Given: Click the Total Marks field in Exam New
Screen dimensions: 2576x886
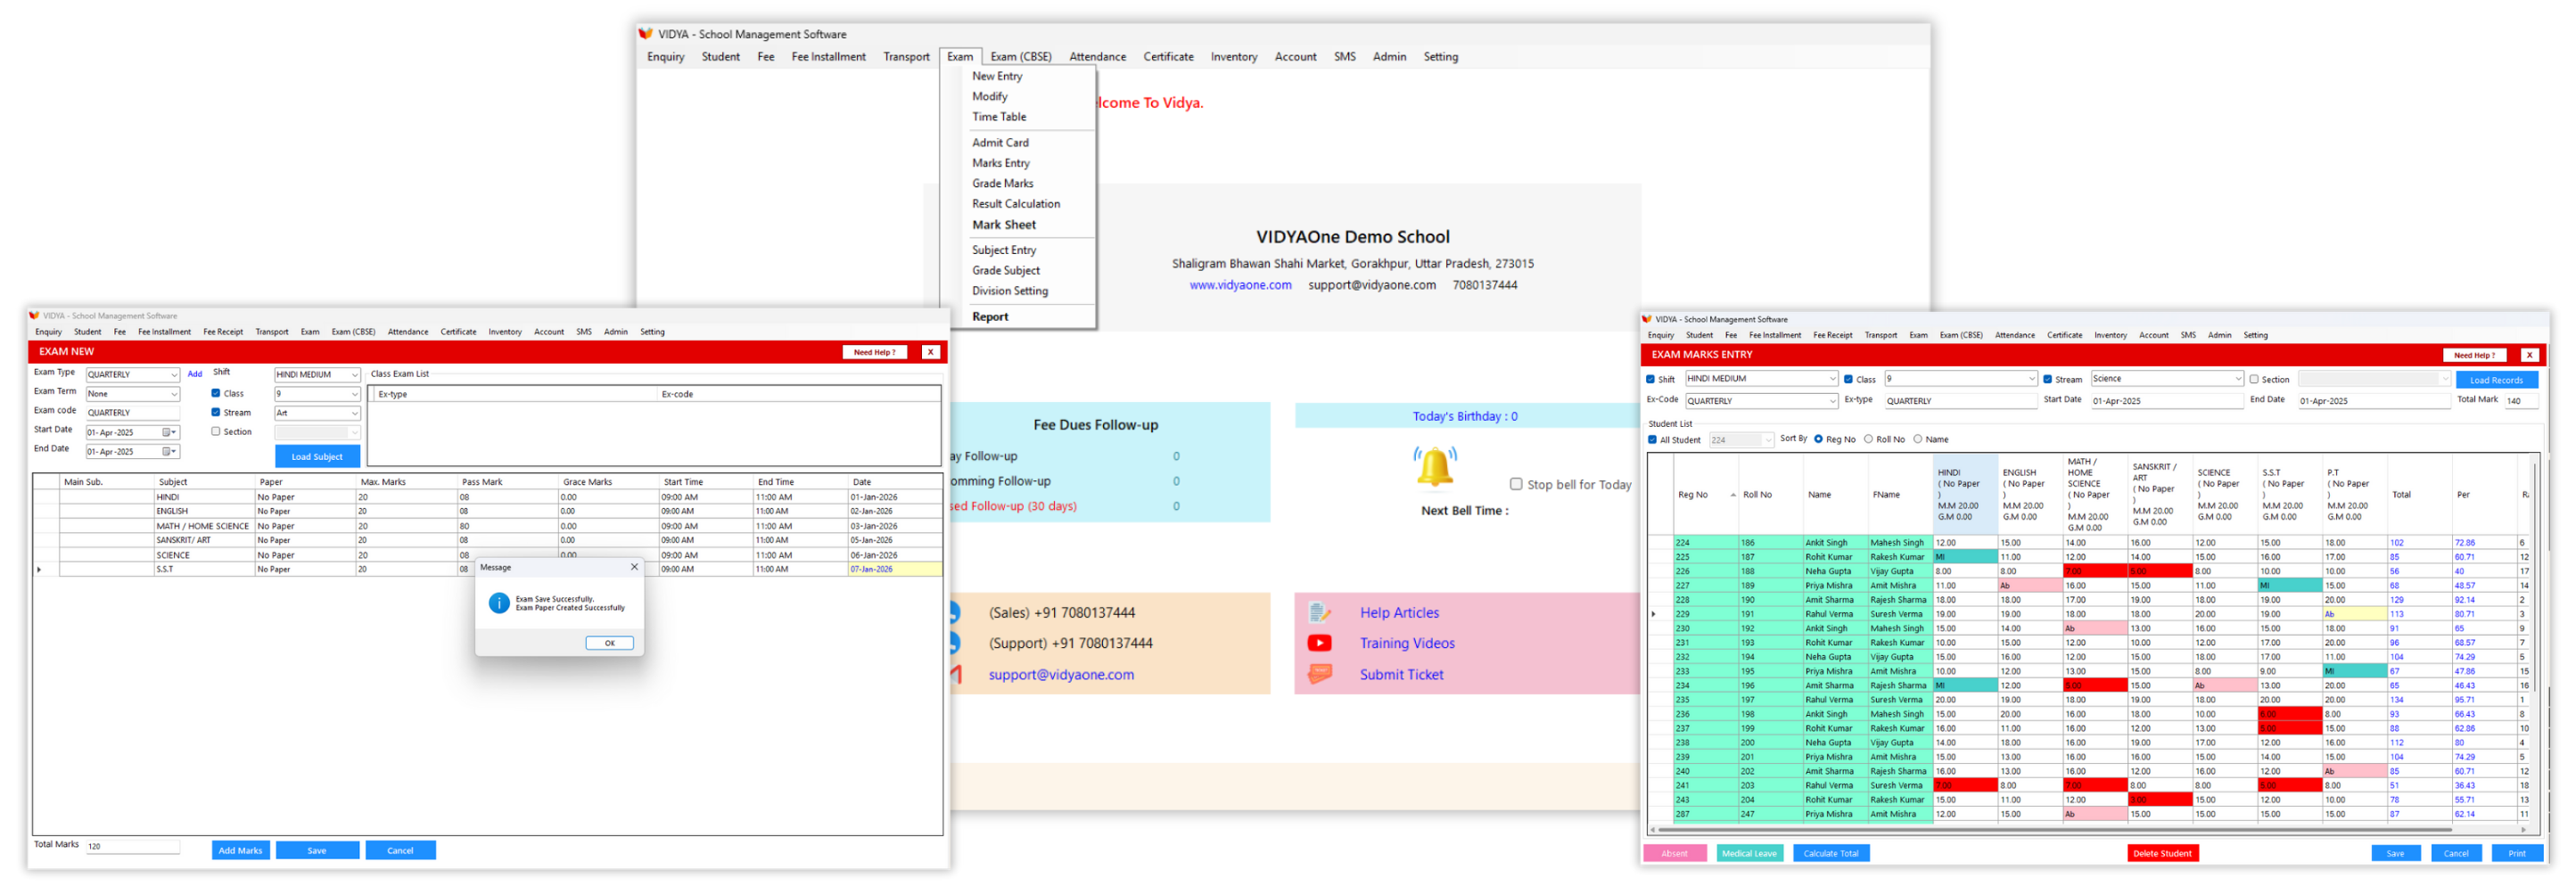Looking at the screenshot, I should [132, 847].
